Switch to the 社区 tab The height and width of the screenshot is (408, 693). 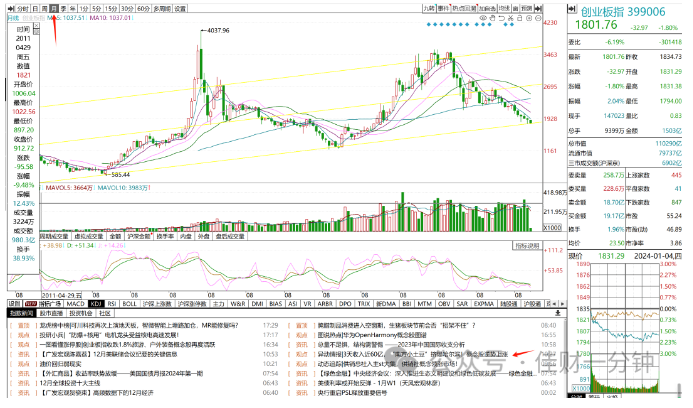pos(105,313)
